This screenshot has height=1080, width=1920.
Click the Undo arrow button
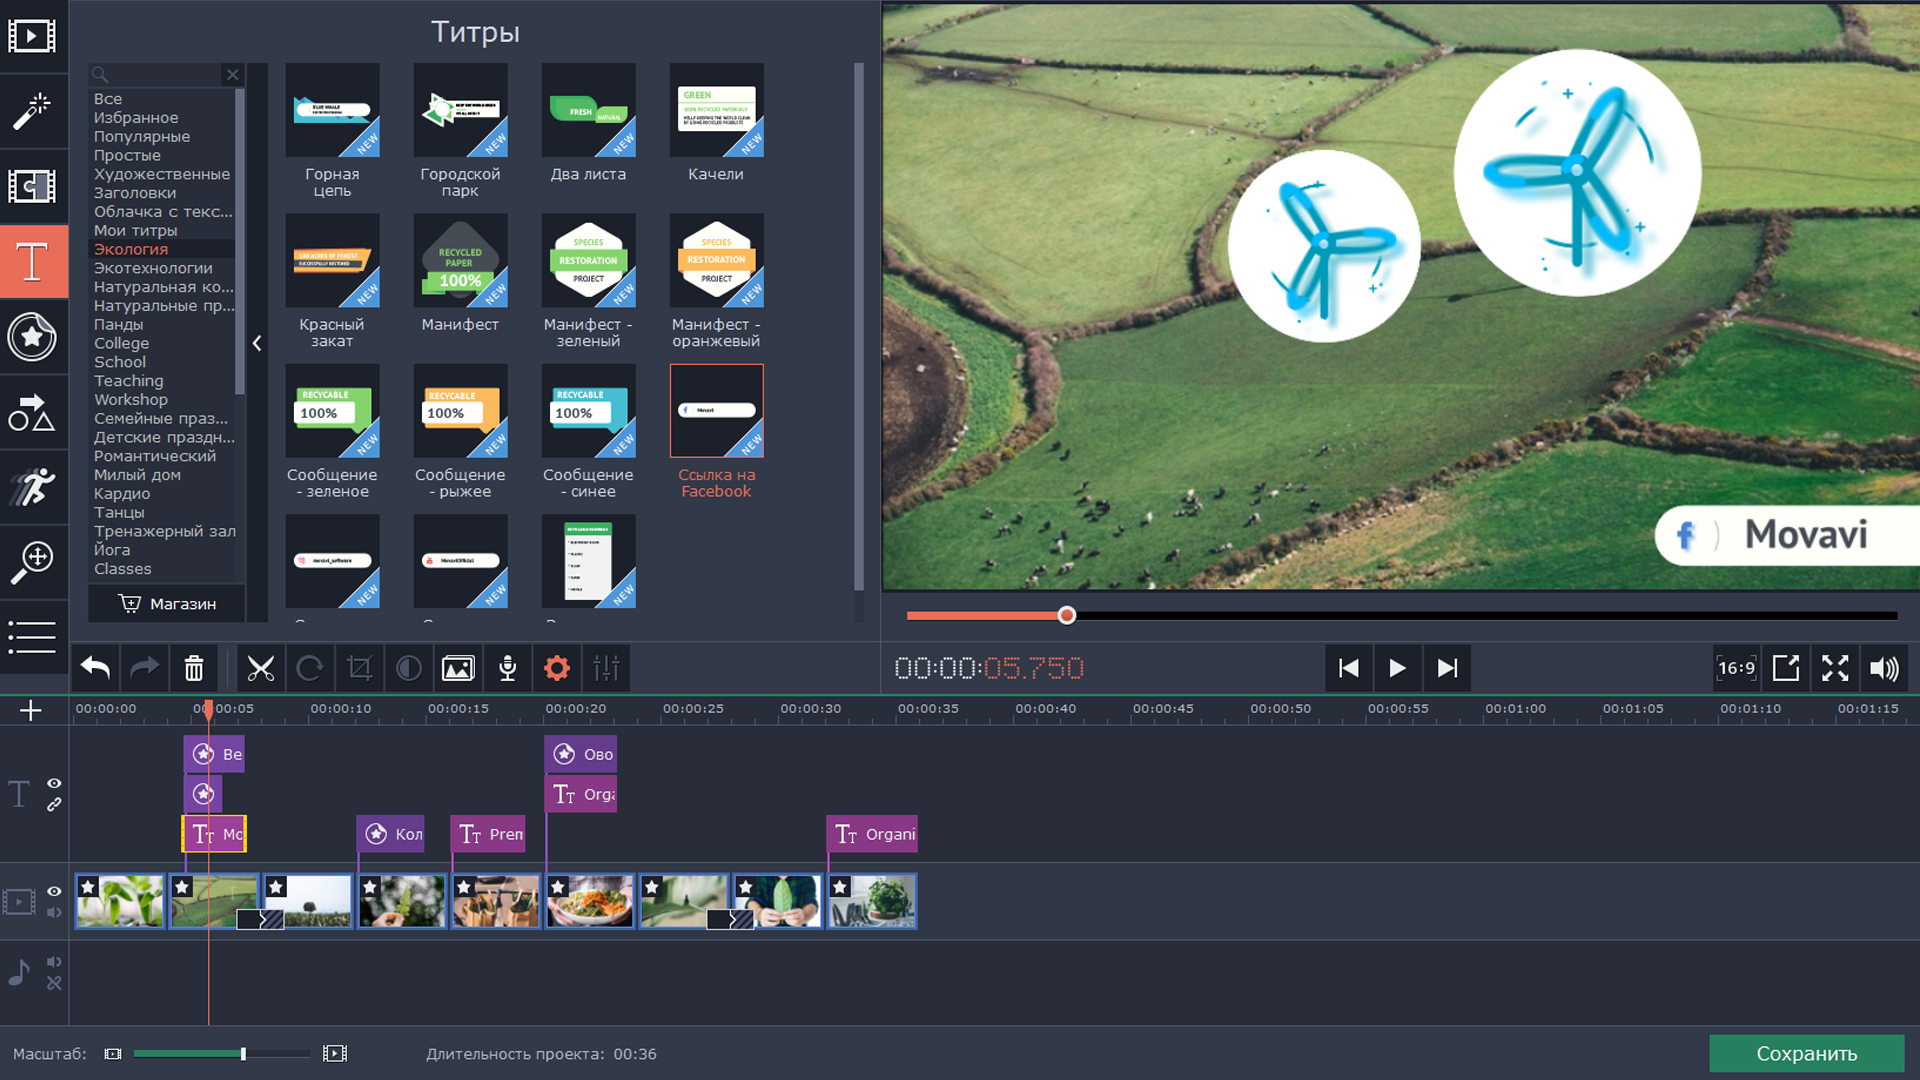[95, 668]
